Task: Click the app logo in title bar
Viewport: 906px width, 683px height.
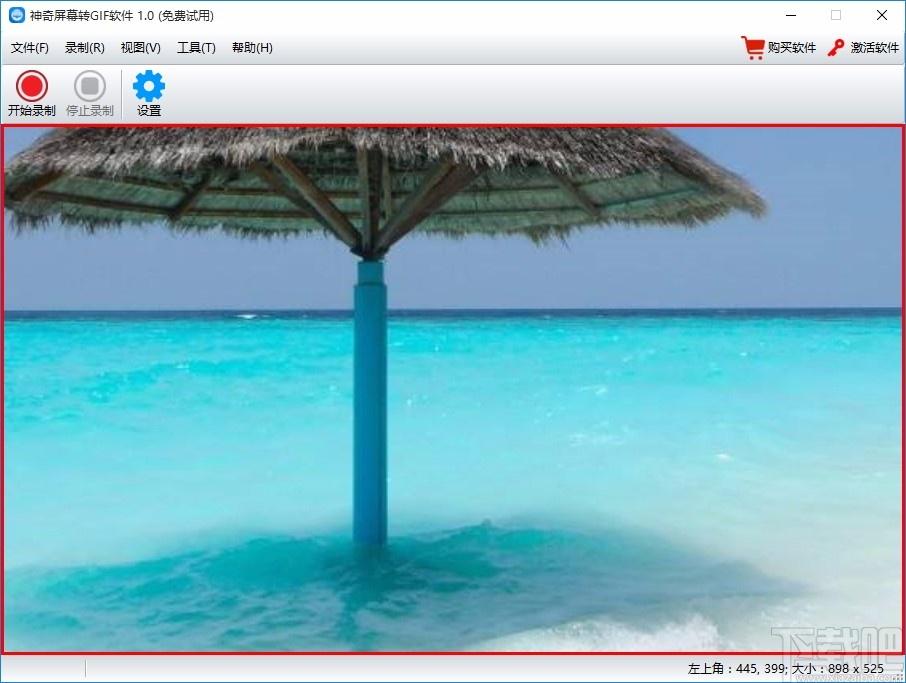Action: [x=17, y=15]
